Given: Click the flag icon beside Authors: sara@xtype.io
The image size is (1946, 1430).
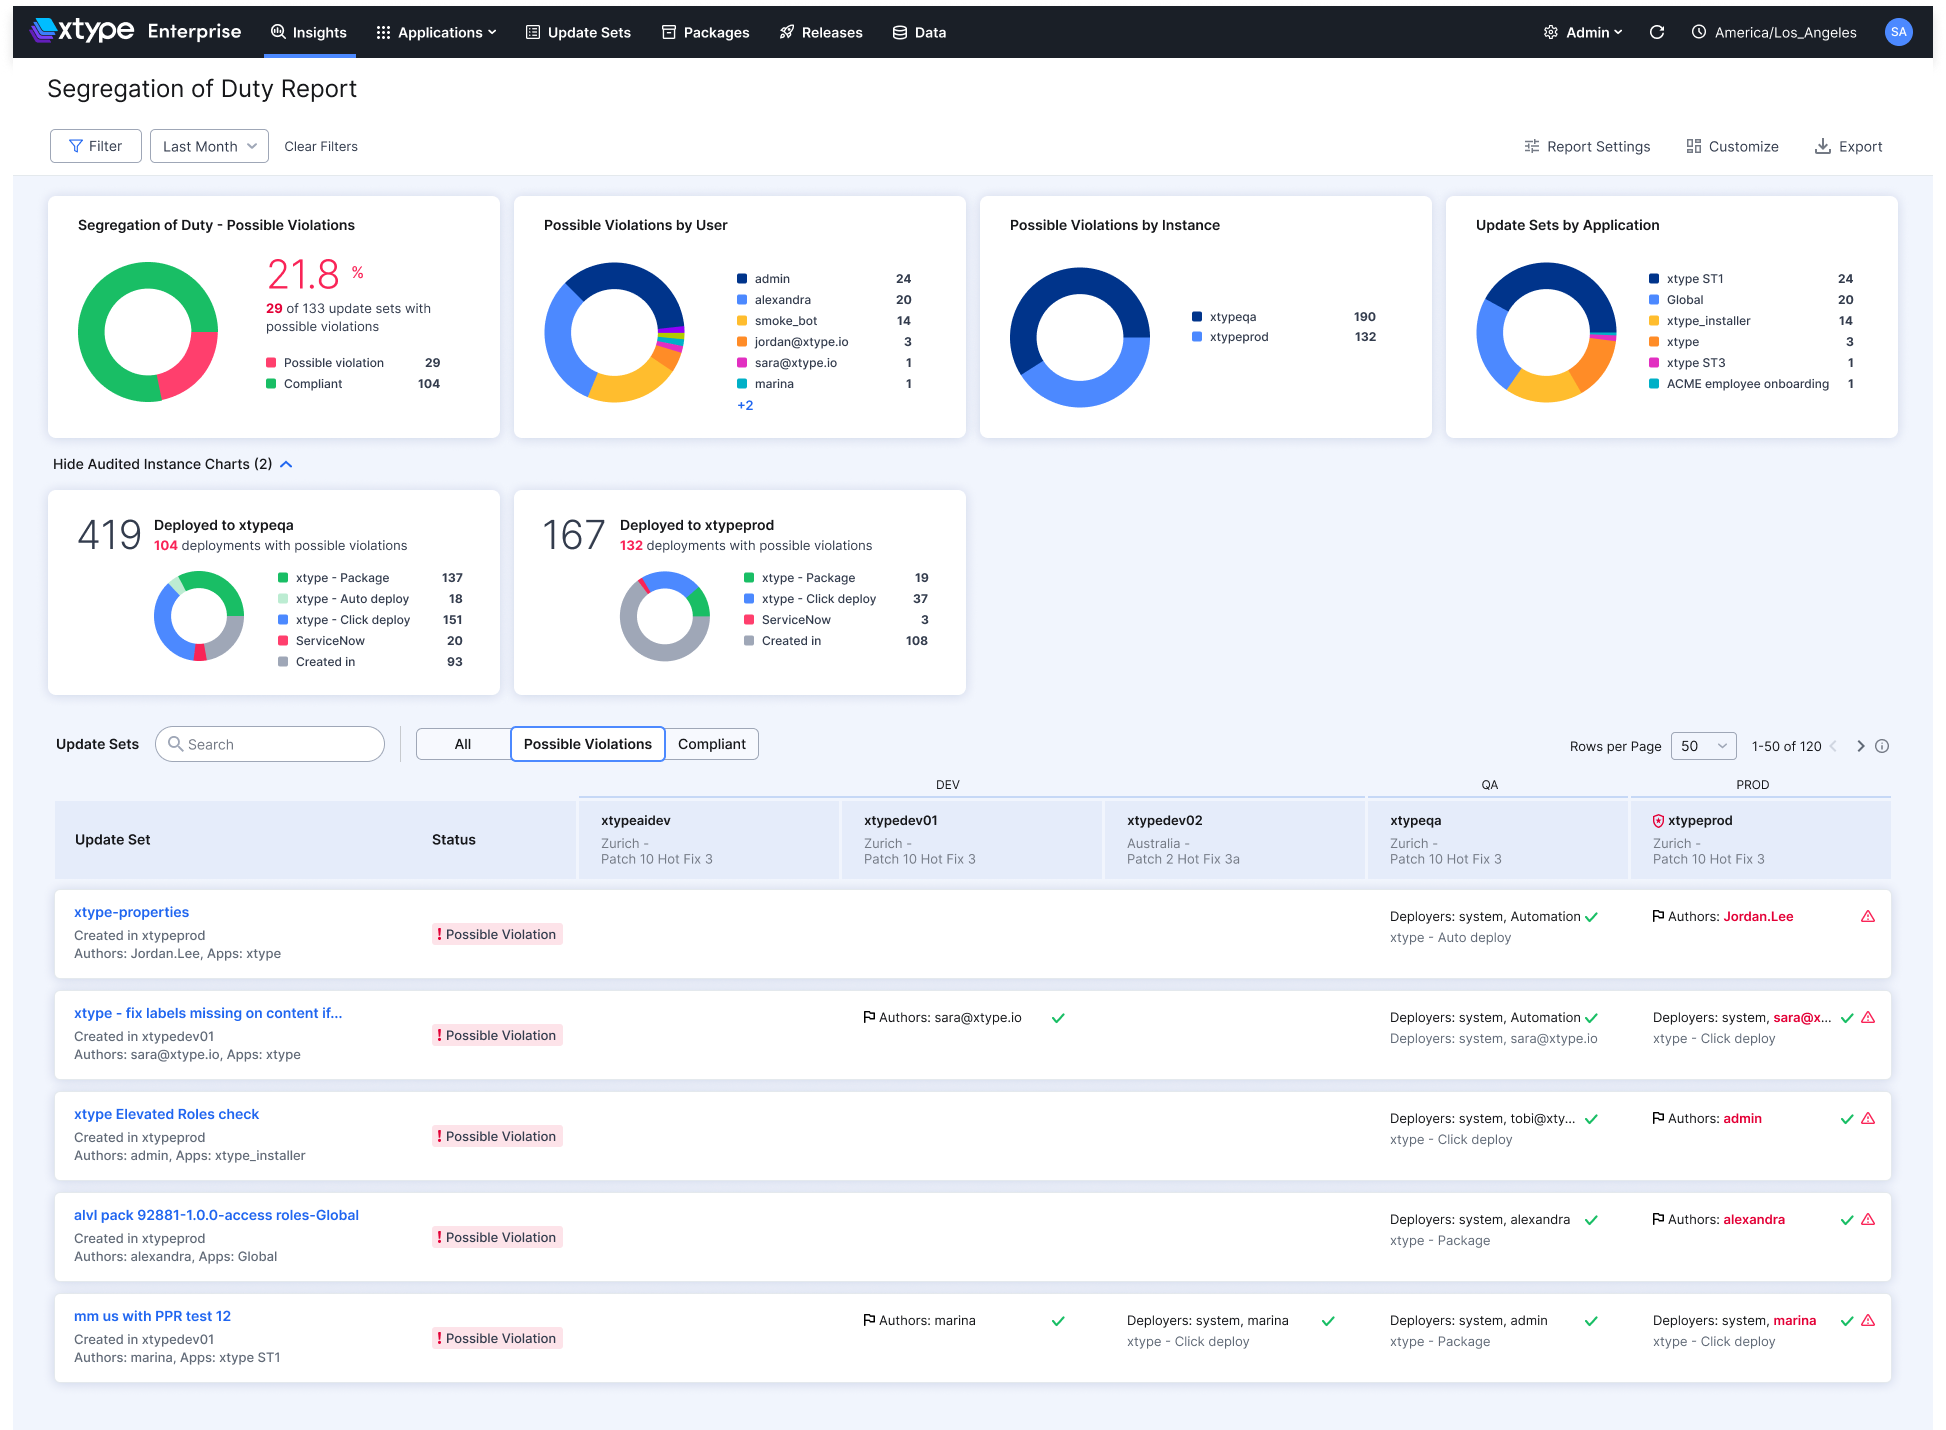Looking at the screenshot, I should pos(869,1017).
